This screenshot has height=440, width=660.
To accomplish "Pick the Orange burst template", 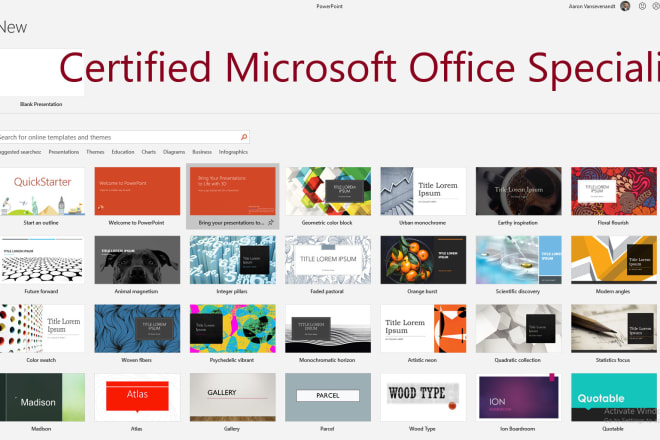I will coord(423,260).
